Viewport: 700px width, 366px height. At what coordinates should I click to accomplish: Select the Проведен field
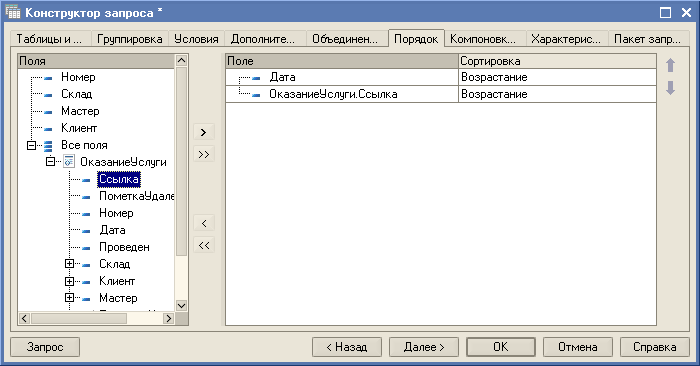coord(124,247)
